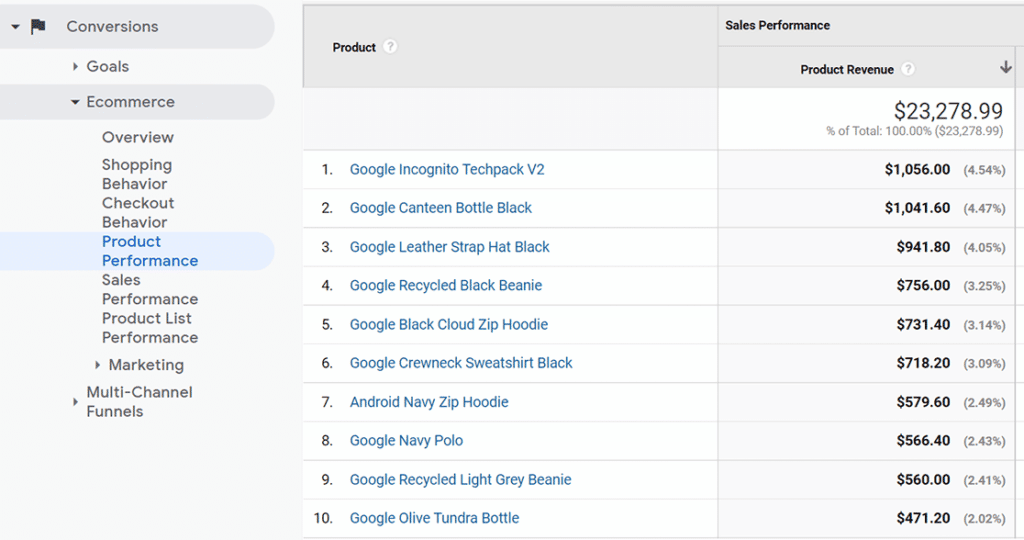Select Goals in the sidebar
Image resolution: width=1024 pixels, height=540 pixels.
pos(108,67)
